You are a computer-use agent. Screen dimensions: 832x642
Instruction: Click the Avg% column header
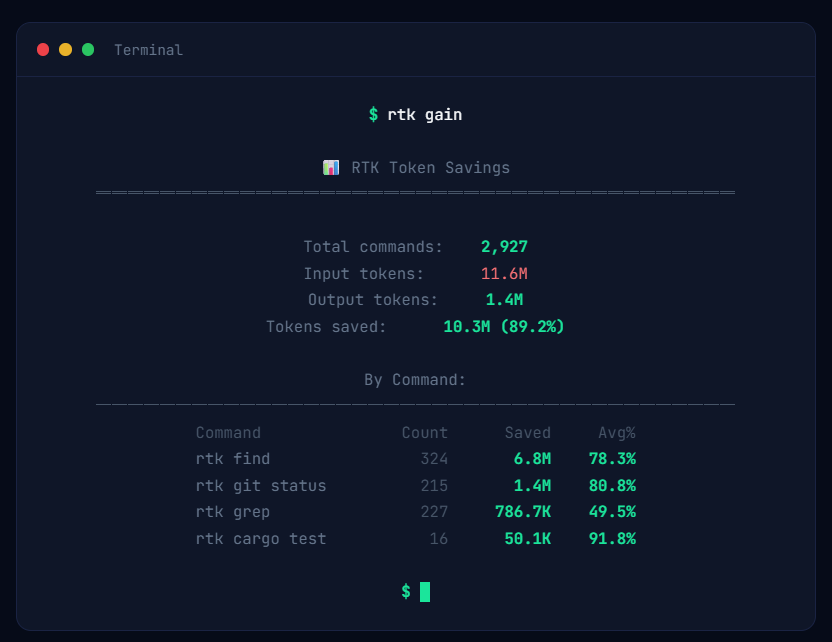tap(617, 432)
